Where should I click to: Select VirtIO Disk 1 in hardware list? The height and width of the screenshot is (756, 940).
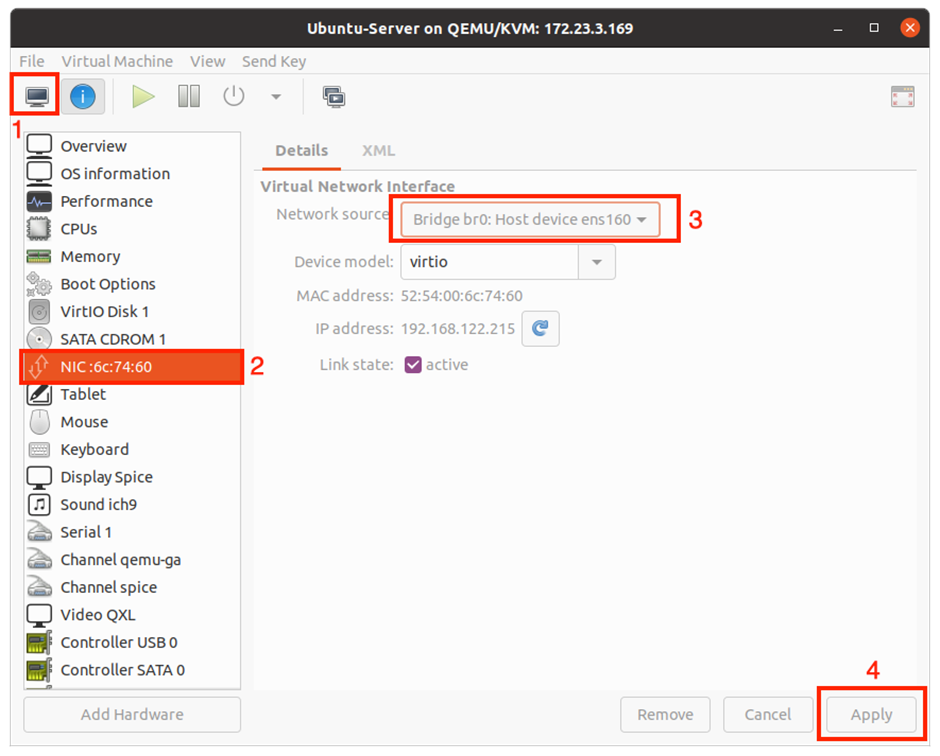[104, 311]
